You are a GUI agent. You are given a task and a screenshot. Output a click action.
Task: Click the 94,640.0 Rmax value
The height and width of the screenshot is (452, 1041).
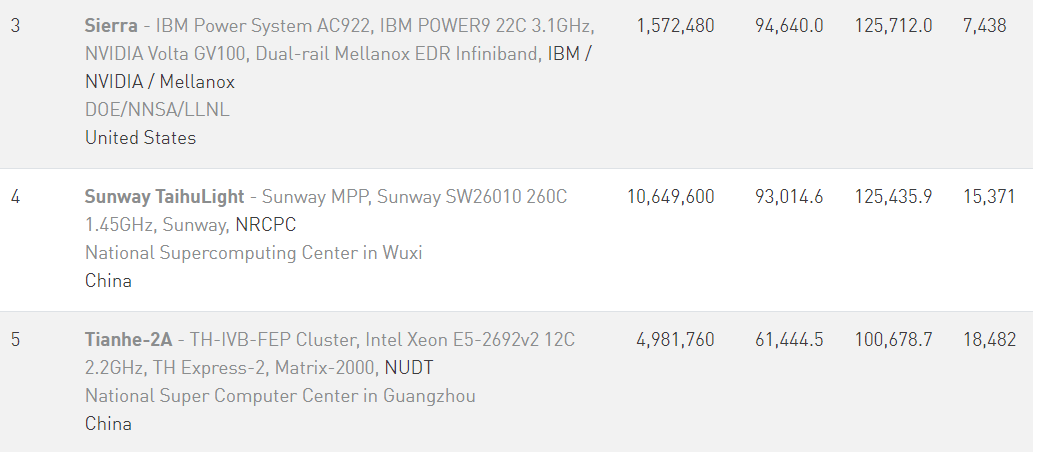point(789,26)
